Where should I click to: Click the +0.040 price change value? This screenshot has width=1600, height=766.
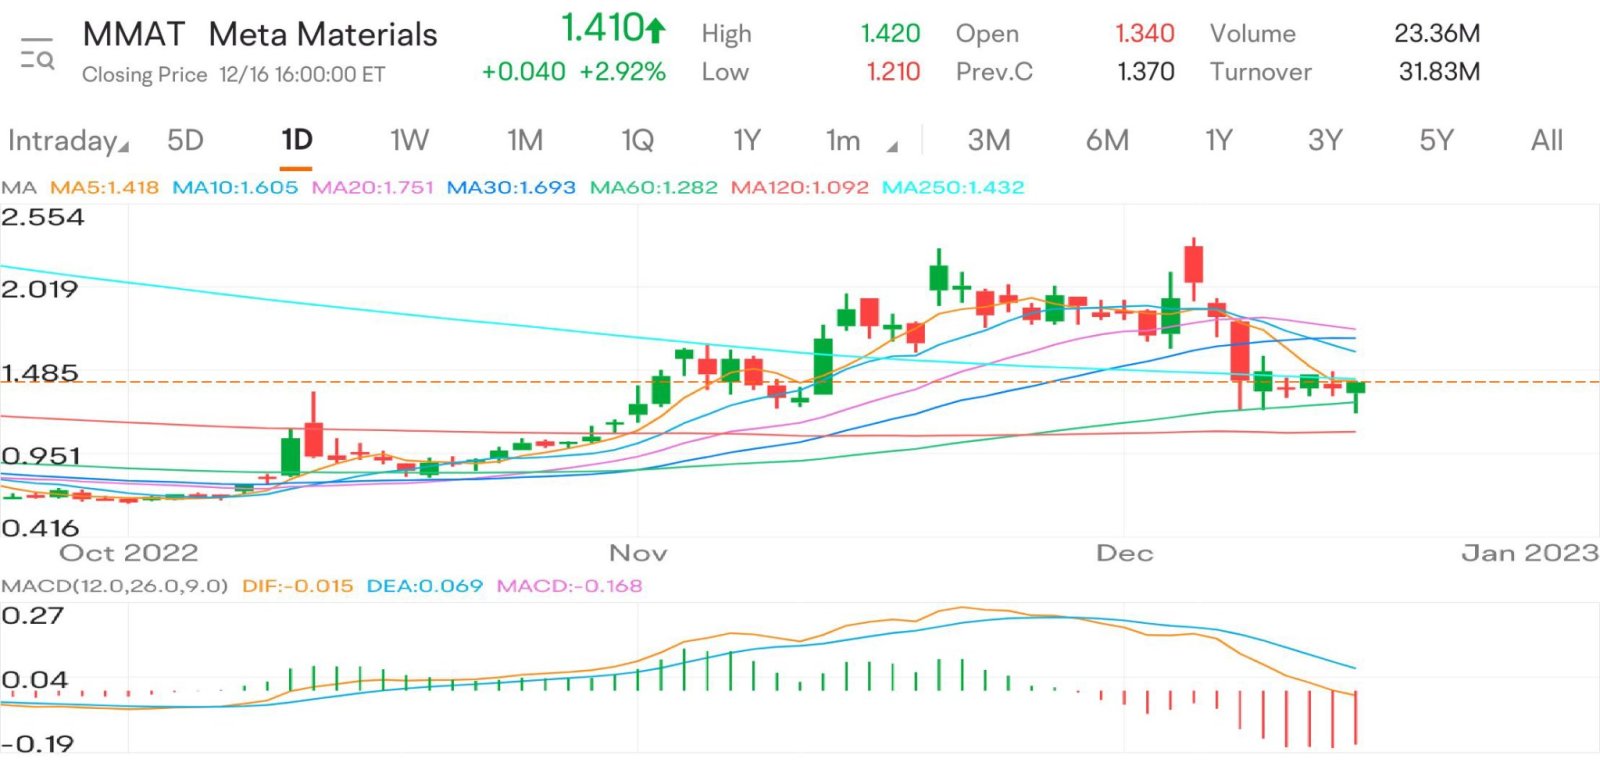point(523,72)
